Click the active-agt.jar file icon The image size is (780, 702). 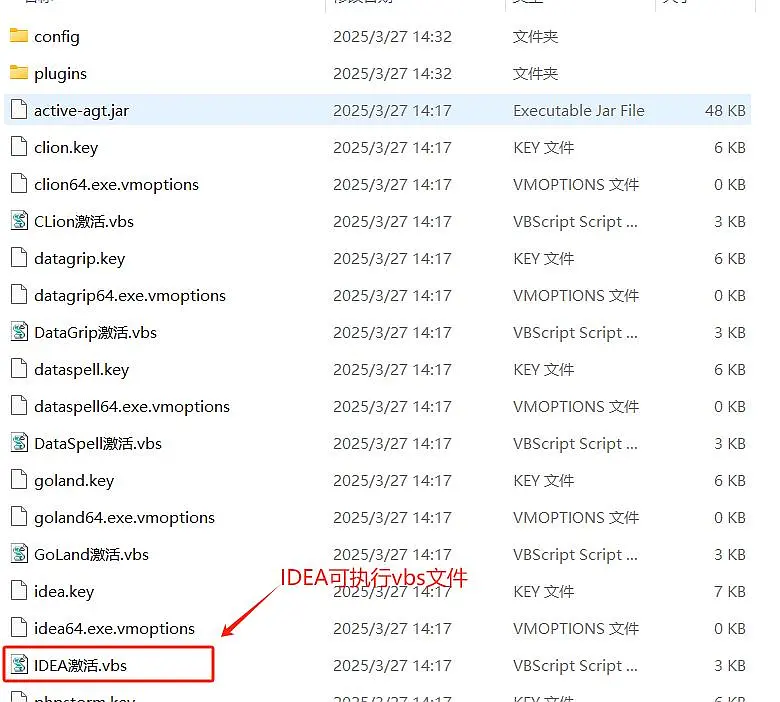[19, 109]
